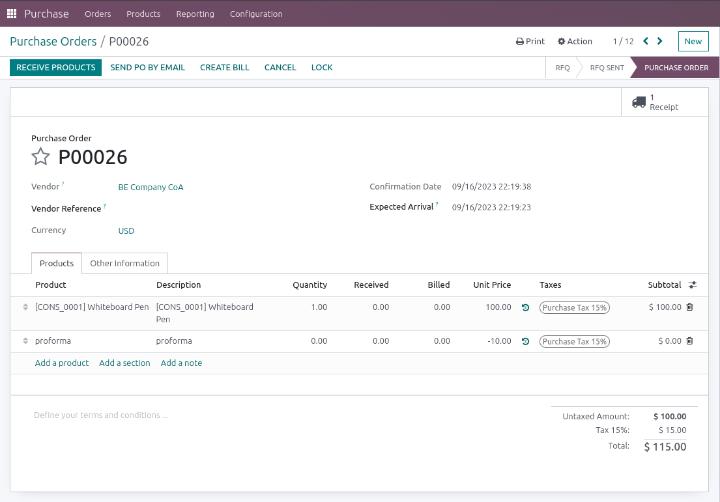Click the terms and conditions field
This screenshot has width=720, height=502.
pyautogui.click(x=101, y=415)
